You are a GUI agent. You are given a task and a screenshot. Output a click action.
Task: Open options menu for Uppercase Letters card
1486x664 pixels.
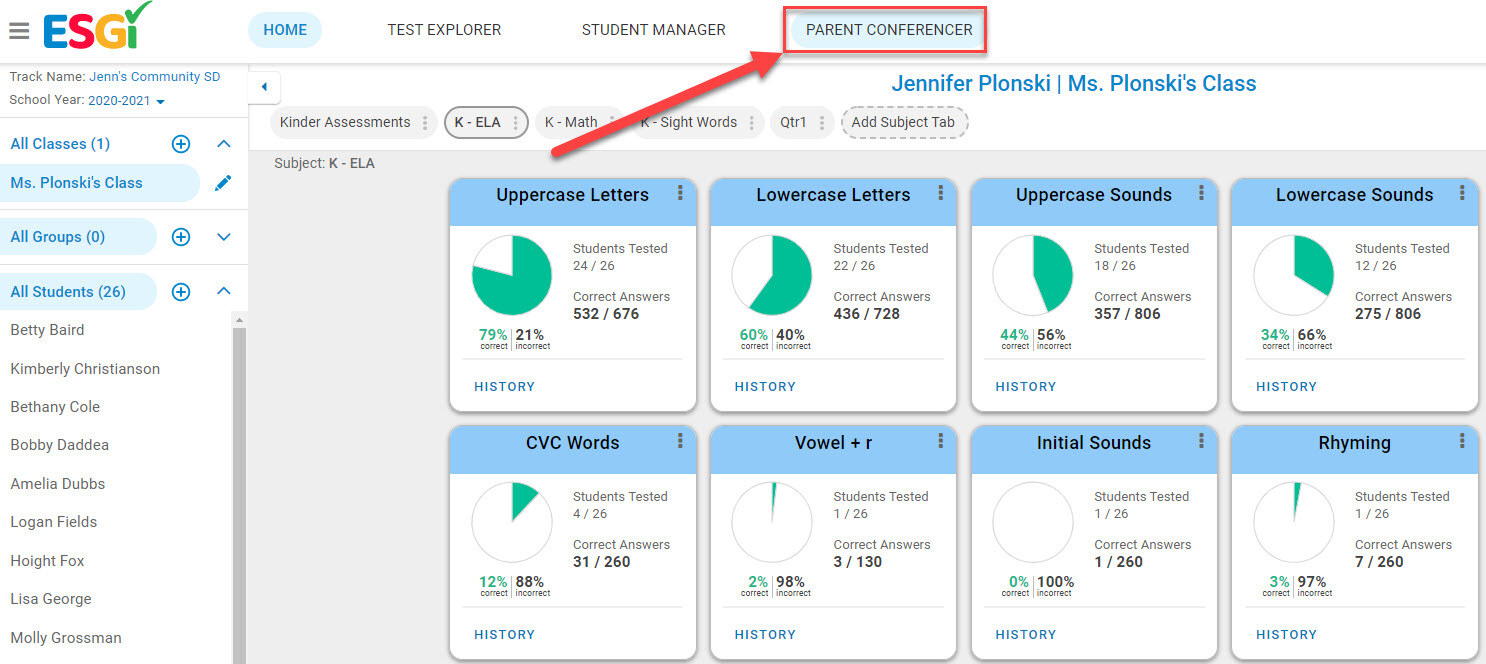680,193
